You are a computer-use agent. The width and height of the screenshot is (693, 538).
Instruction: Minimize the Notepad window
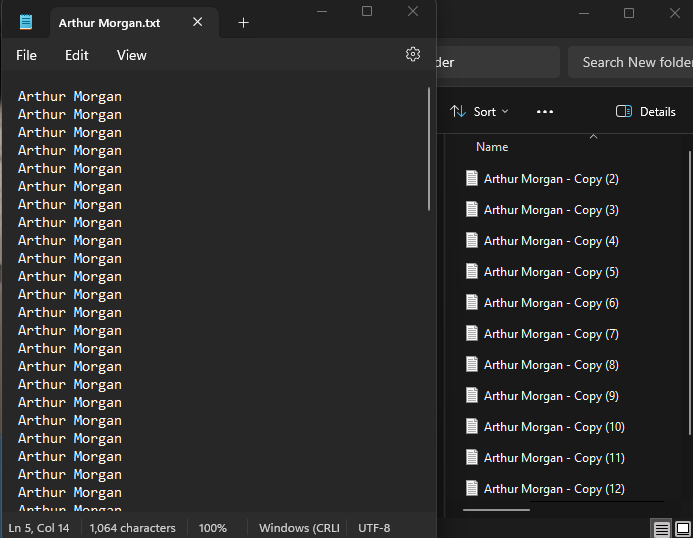click(322, 11)
